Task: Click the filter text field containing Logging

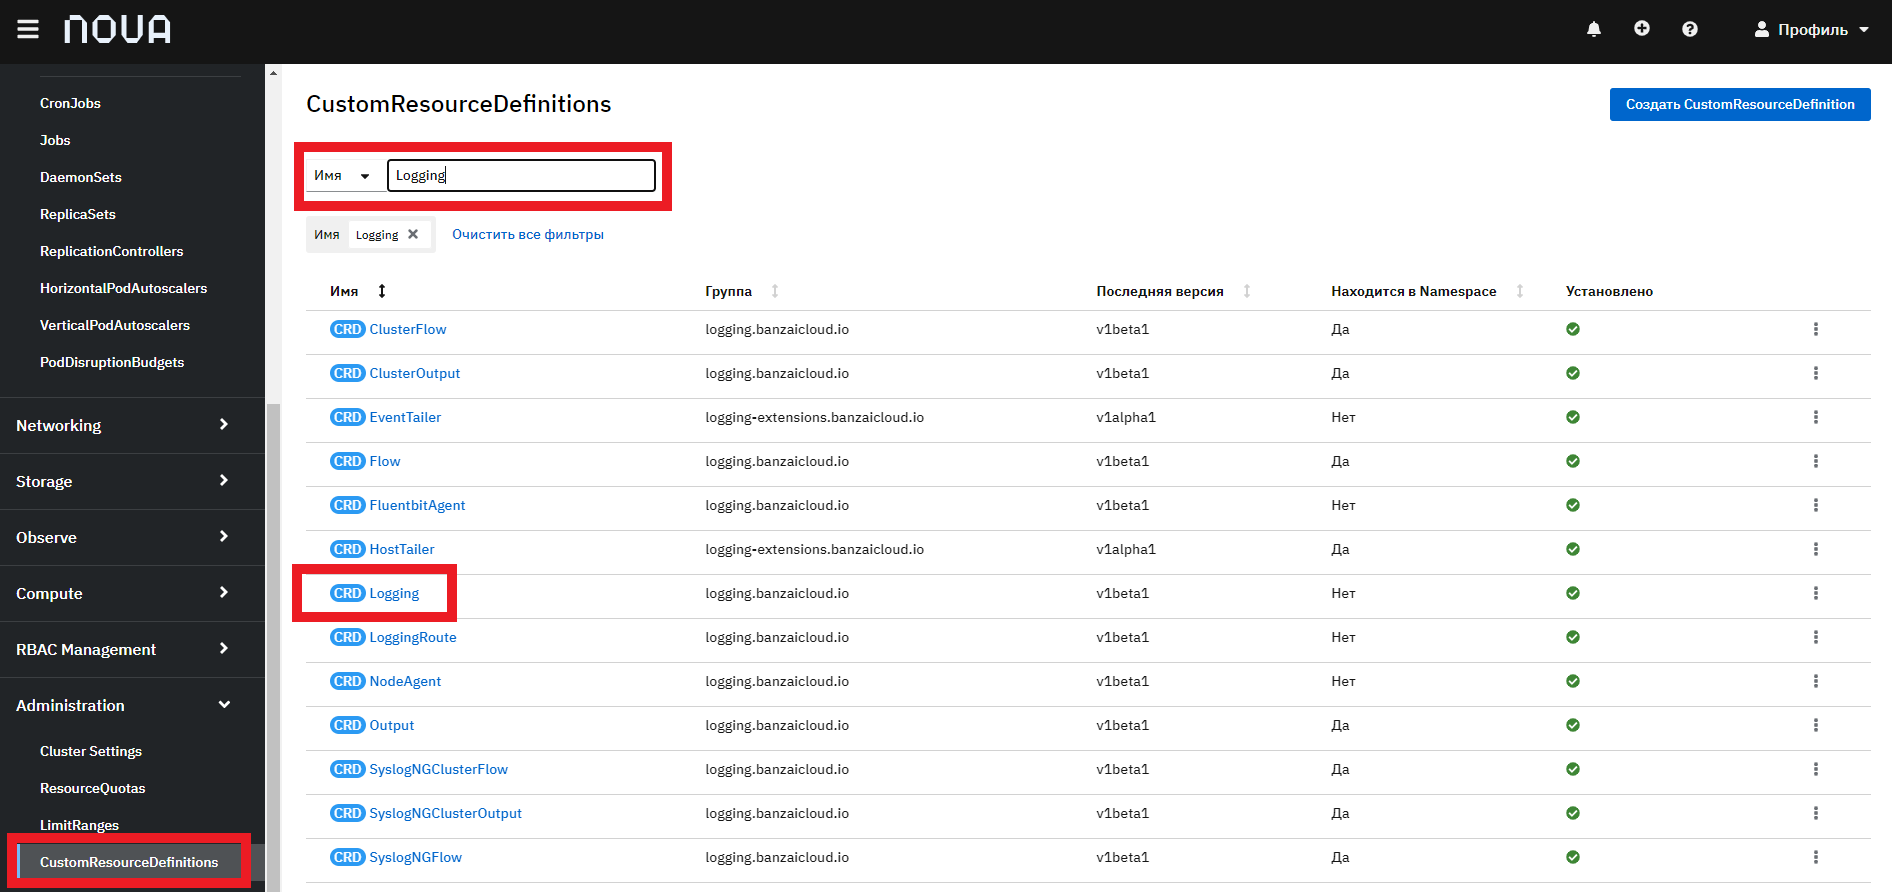Action: click(521, 175)
